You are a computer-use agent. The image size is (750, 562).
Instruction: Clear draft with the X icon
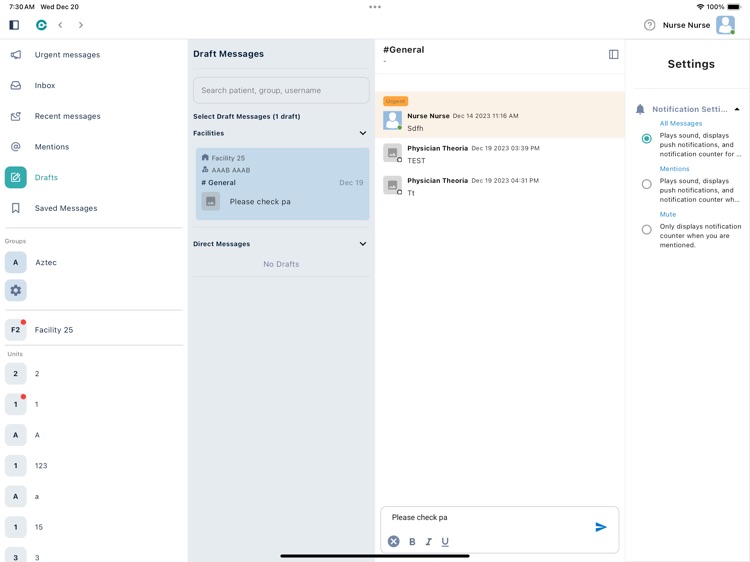394,541
